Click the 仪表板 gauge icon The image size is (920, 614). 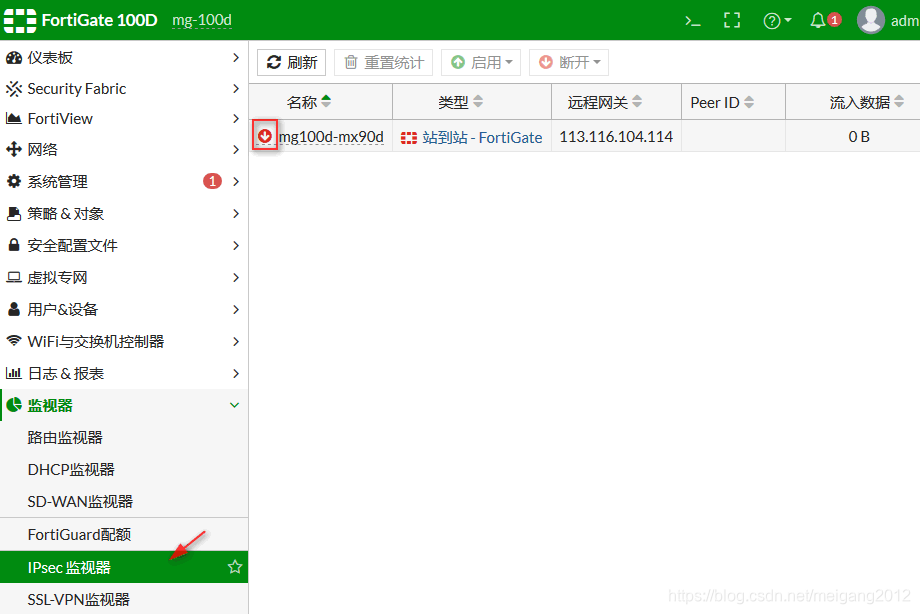pyautogui.click(x=13, y=58)
